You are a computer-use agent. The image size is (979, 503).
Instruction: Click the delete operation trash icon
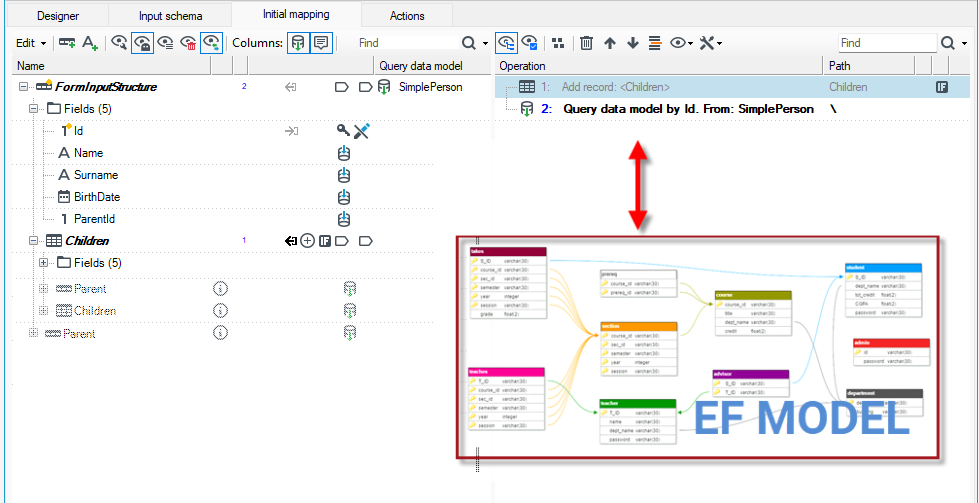click(586, 43)
